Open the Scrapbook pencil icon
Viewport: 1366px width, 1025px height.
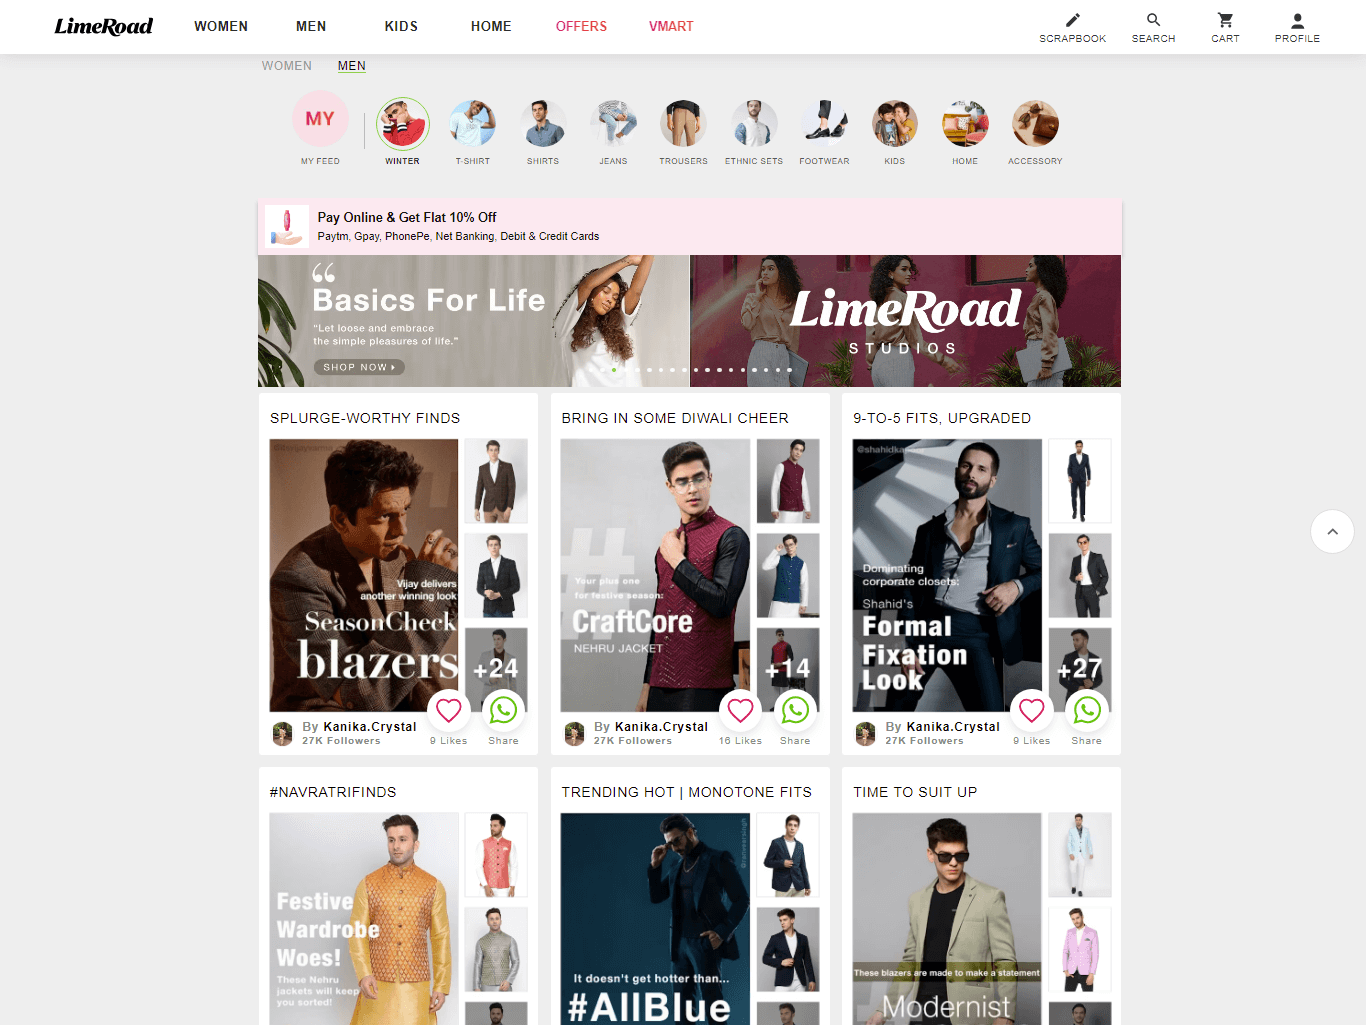point(1072,20)
